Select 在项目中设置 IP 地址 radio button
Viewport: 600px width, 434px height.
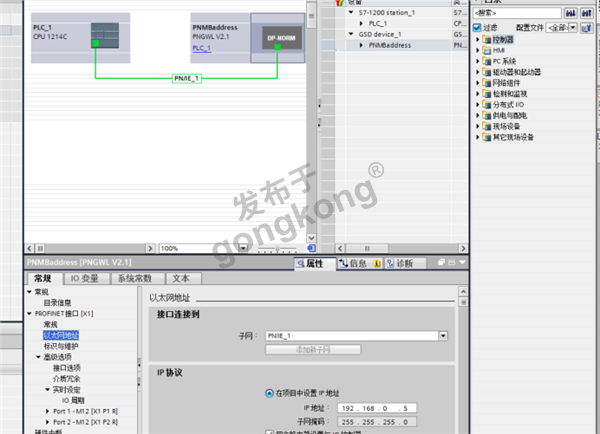click(269, 393)
